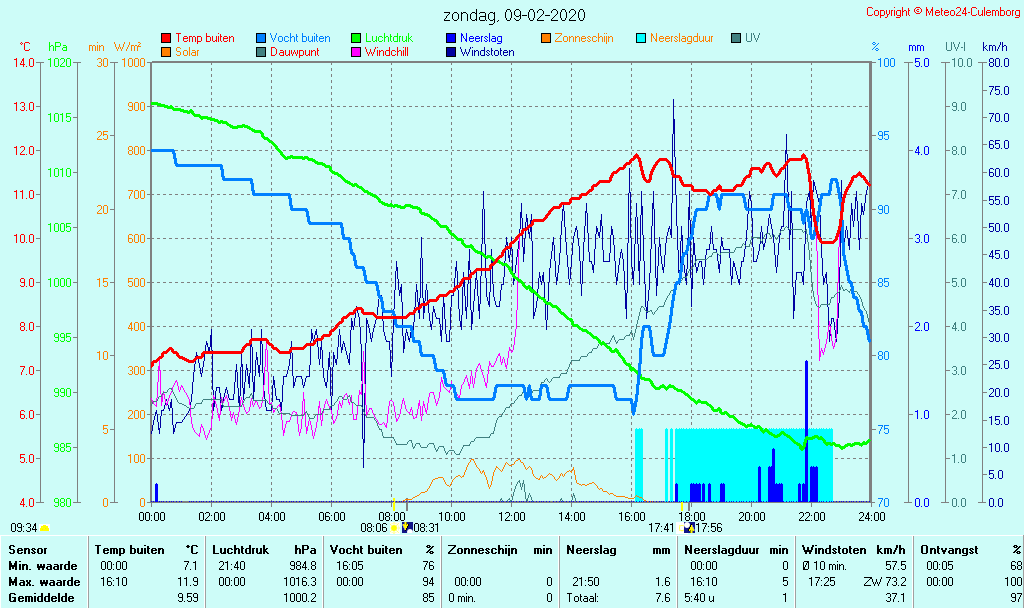The height and width of the screenshot is (608, 1026).
Task: Click the Neerslag legend label
Action: pyautogui.click(x=483, y=39)
